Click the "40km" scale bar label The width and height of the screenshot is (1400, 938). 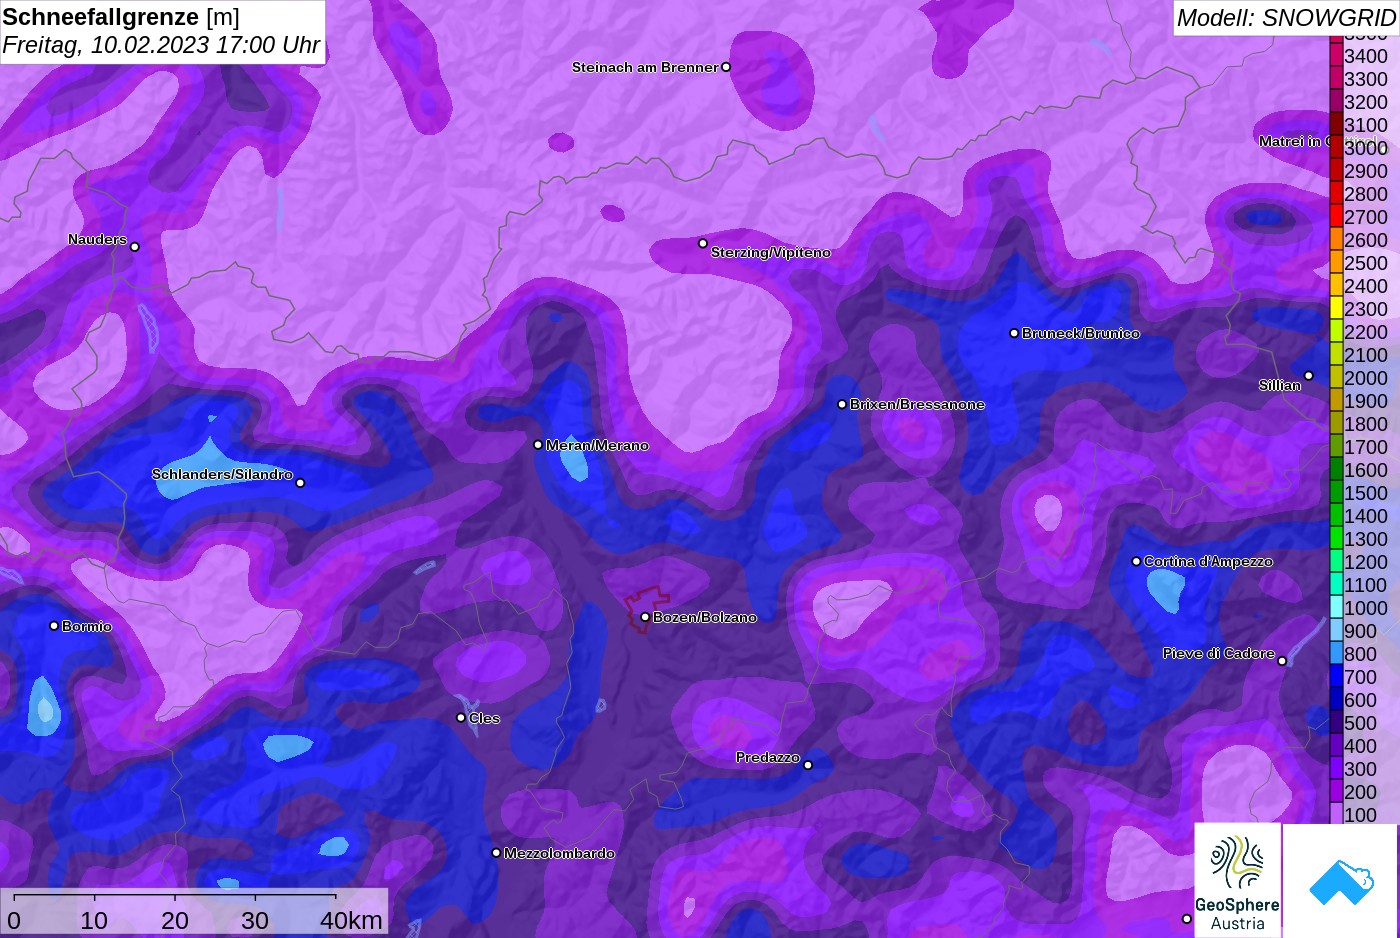[351, 920]
